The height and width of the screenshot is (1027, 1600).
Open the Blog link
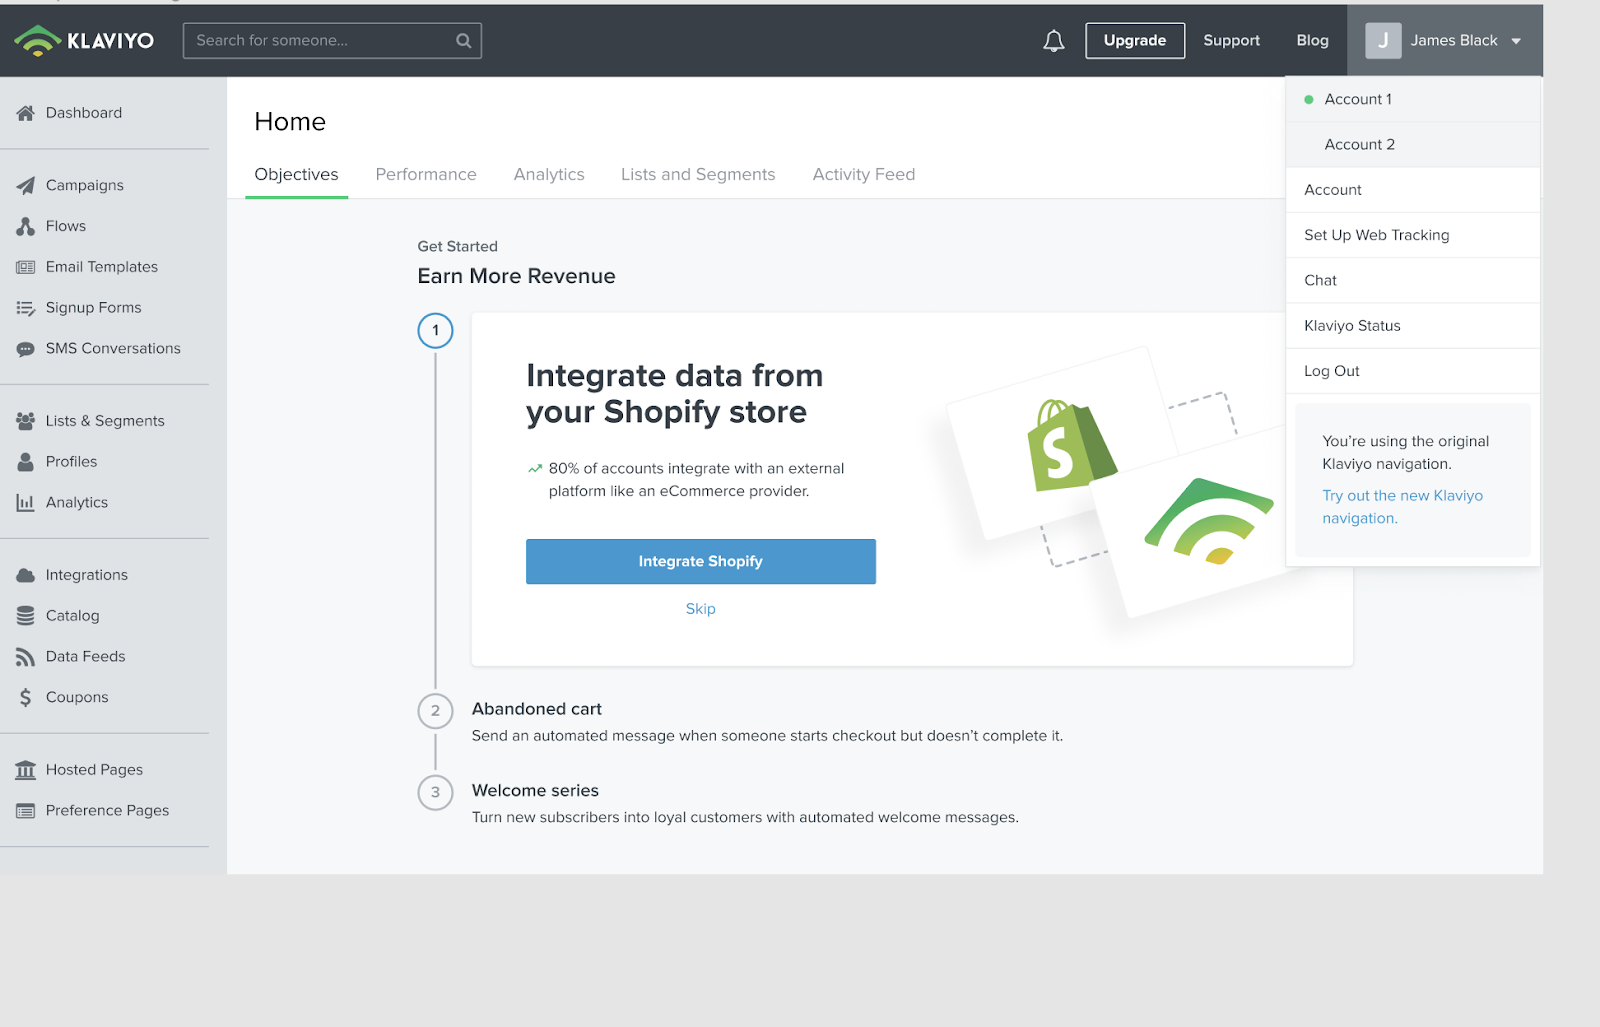point(1312,41)
